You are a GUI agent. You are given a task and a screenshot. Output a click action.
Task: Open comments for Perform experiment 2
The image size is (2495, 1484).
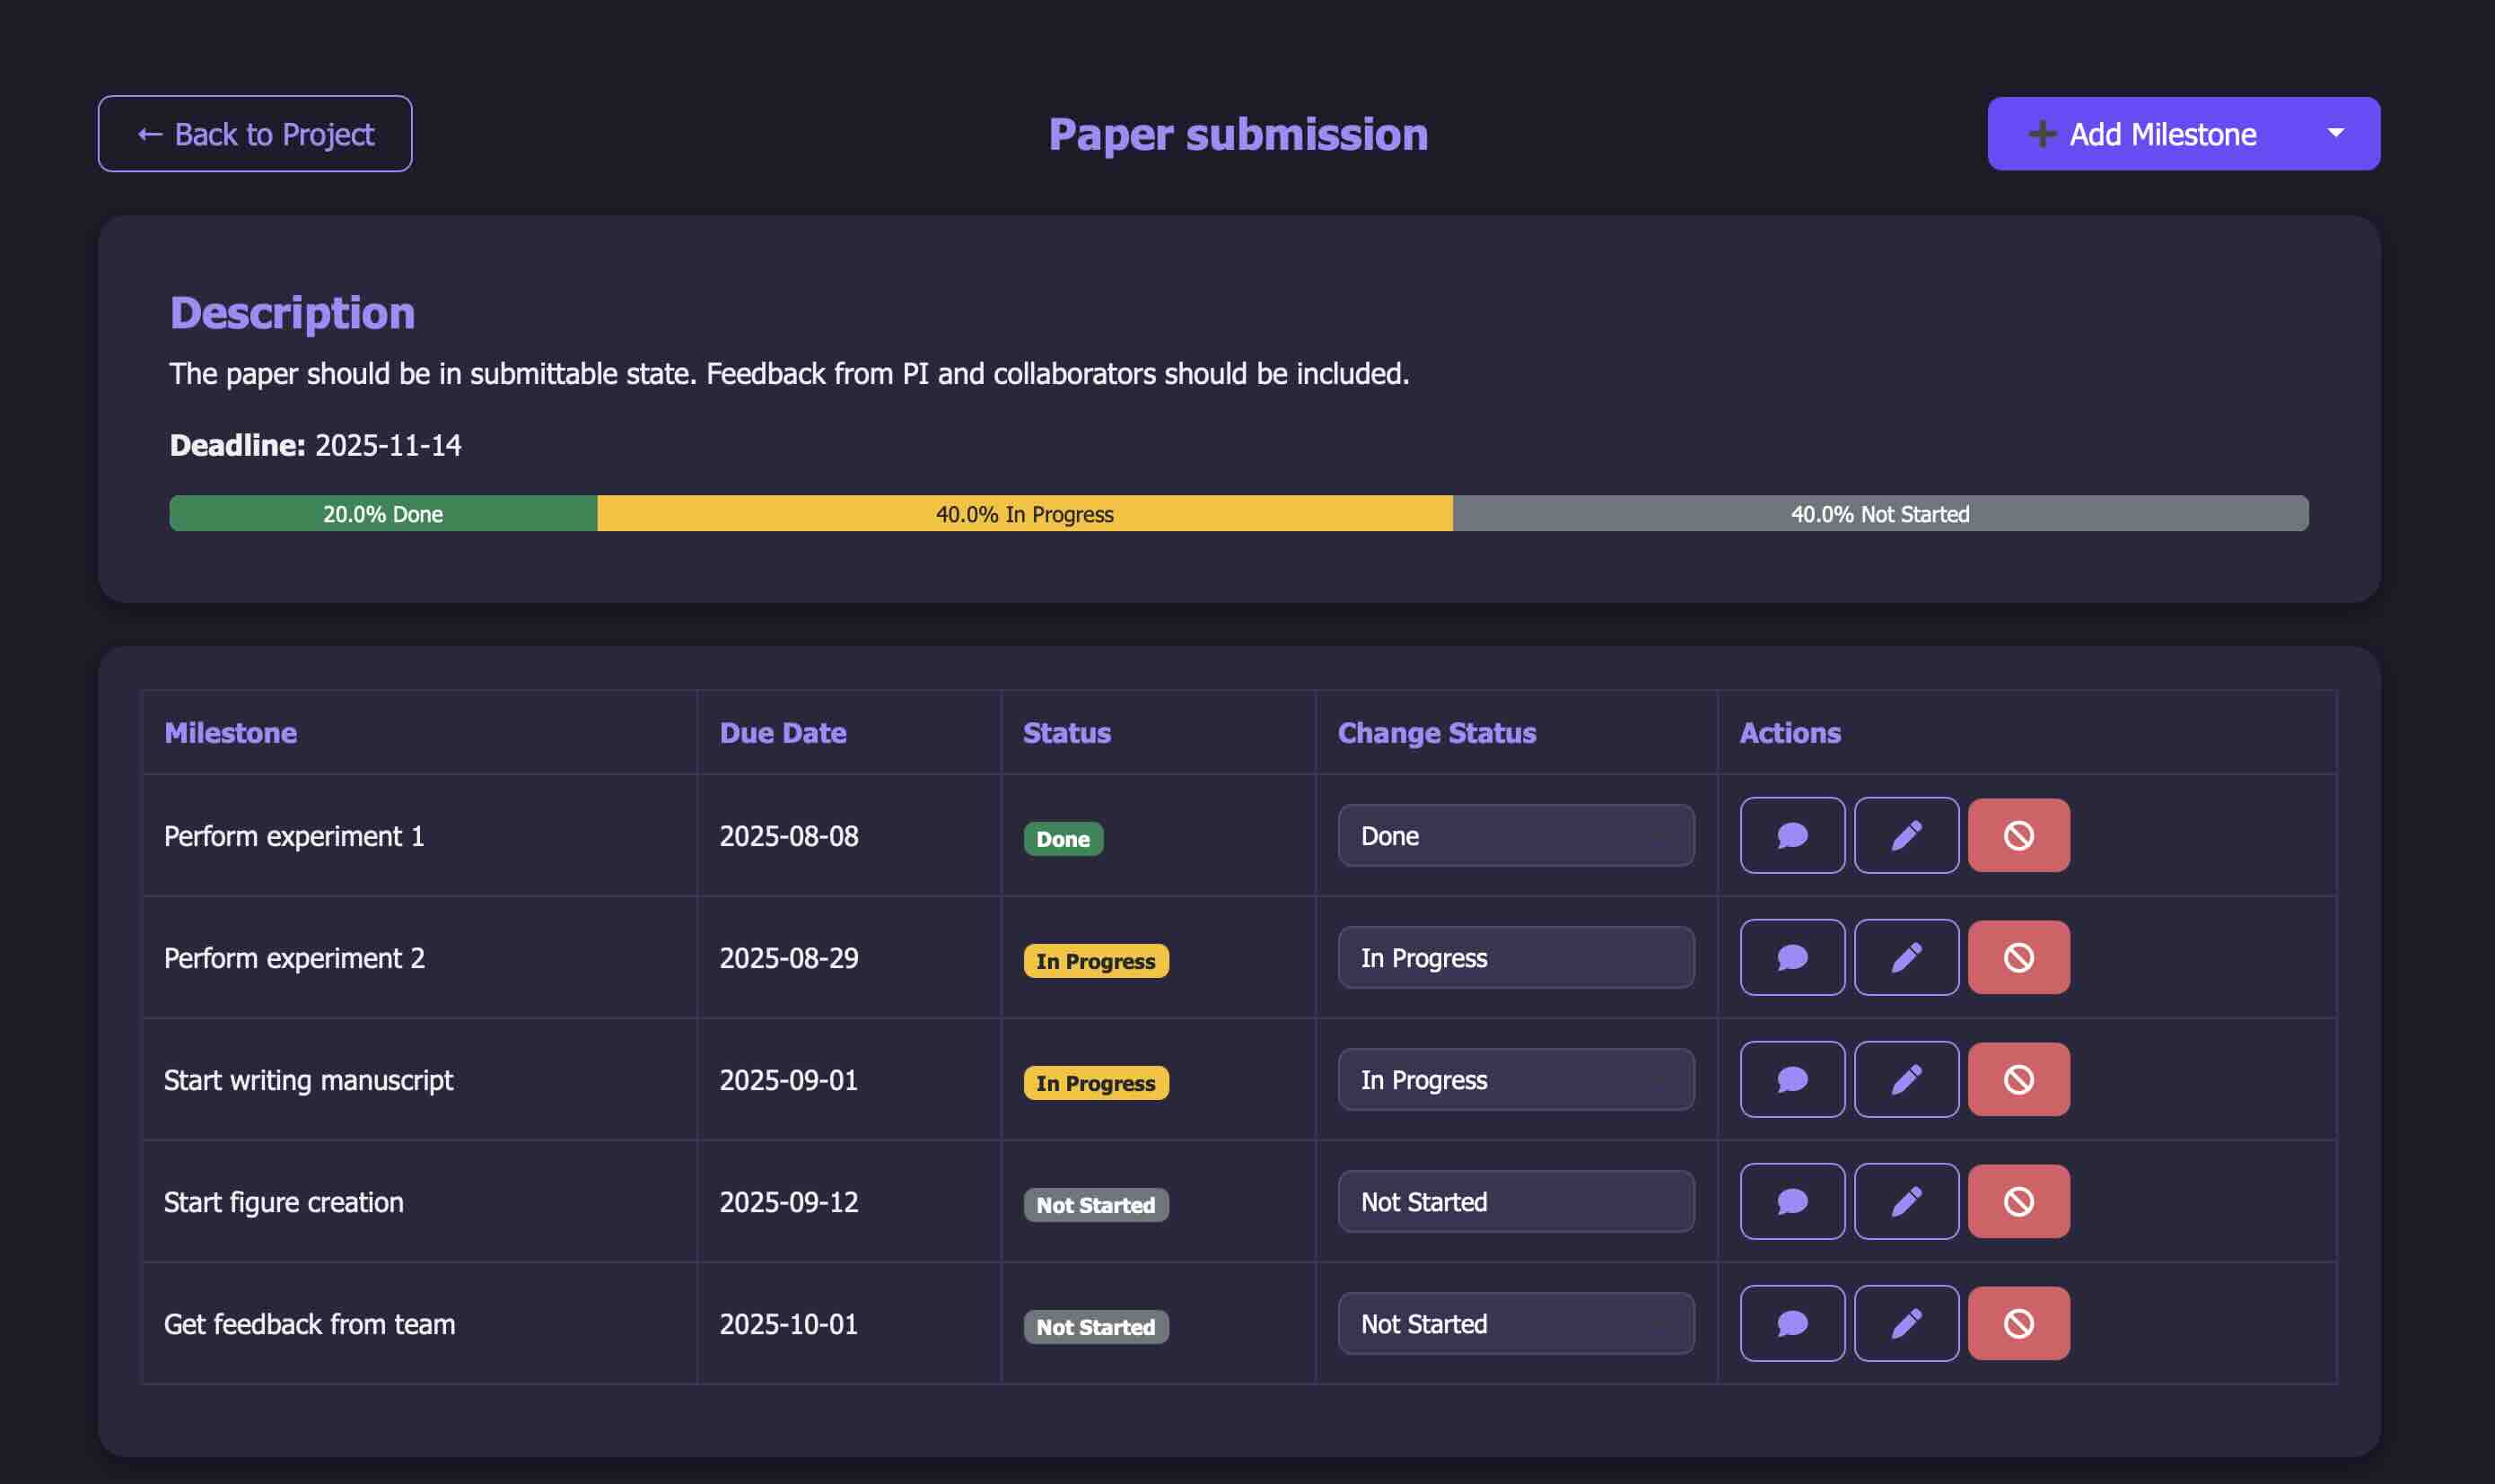click(1792, 957)
